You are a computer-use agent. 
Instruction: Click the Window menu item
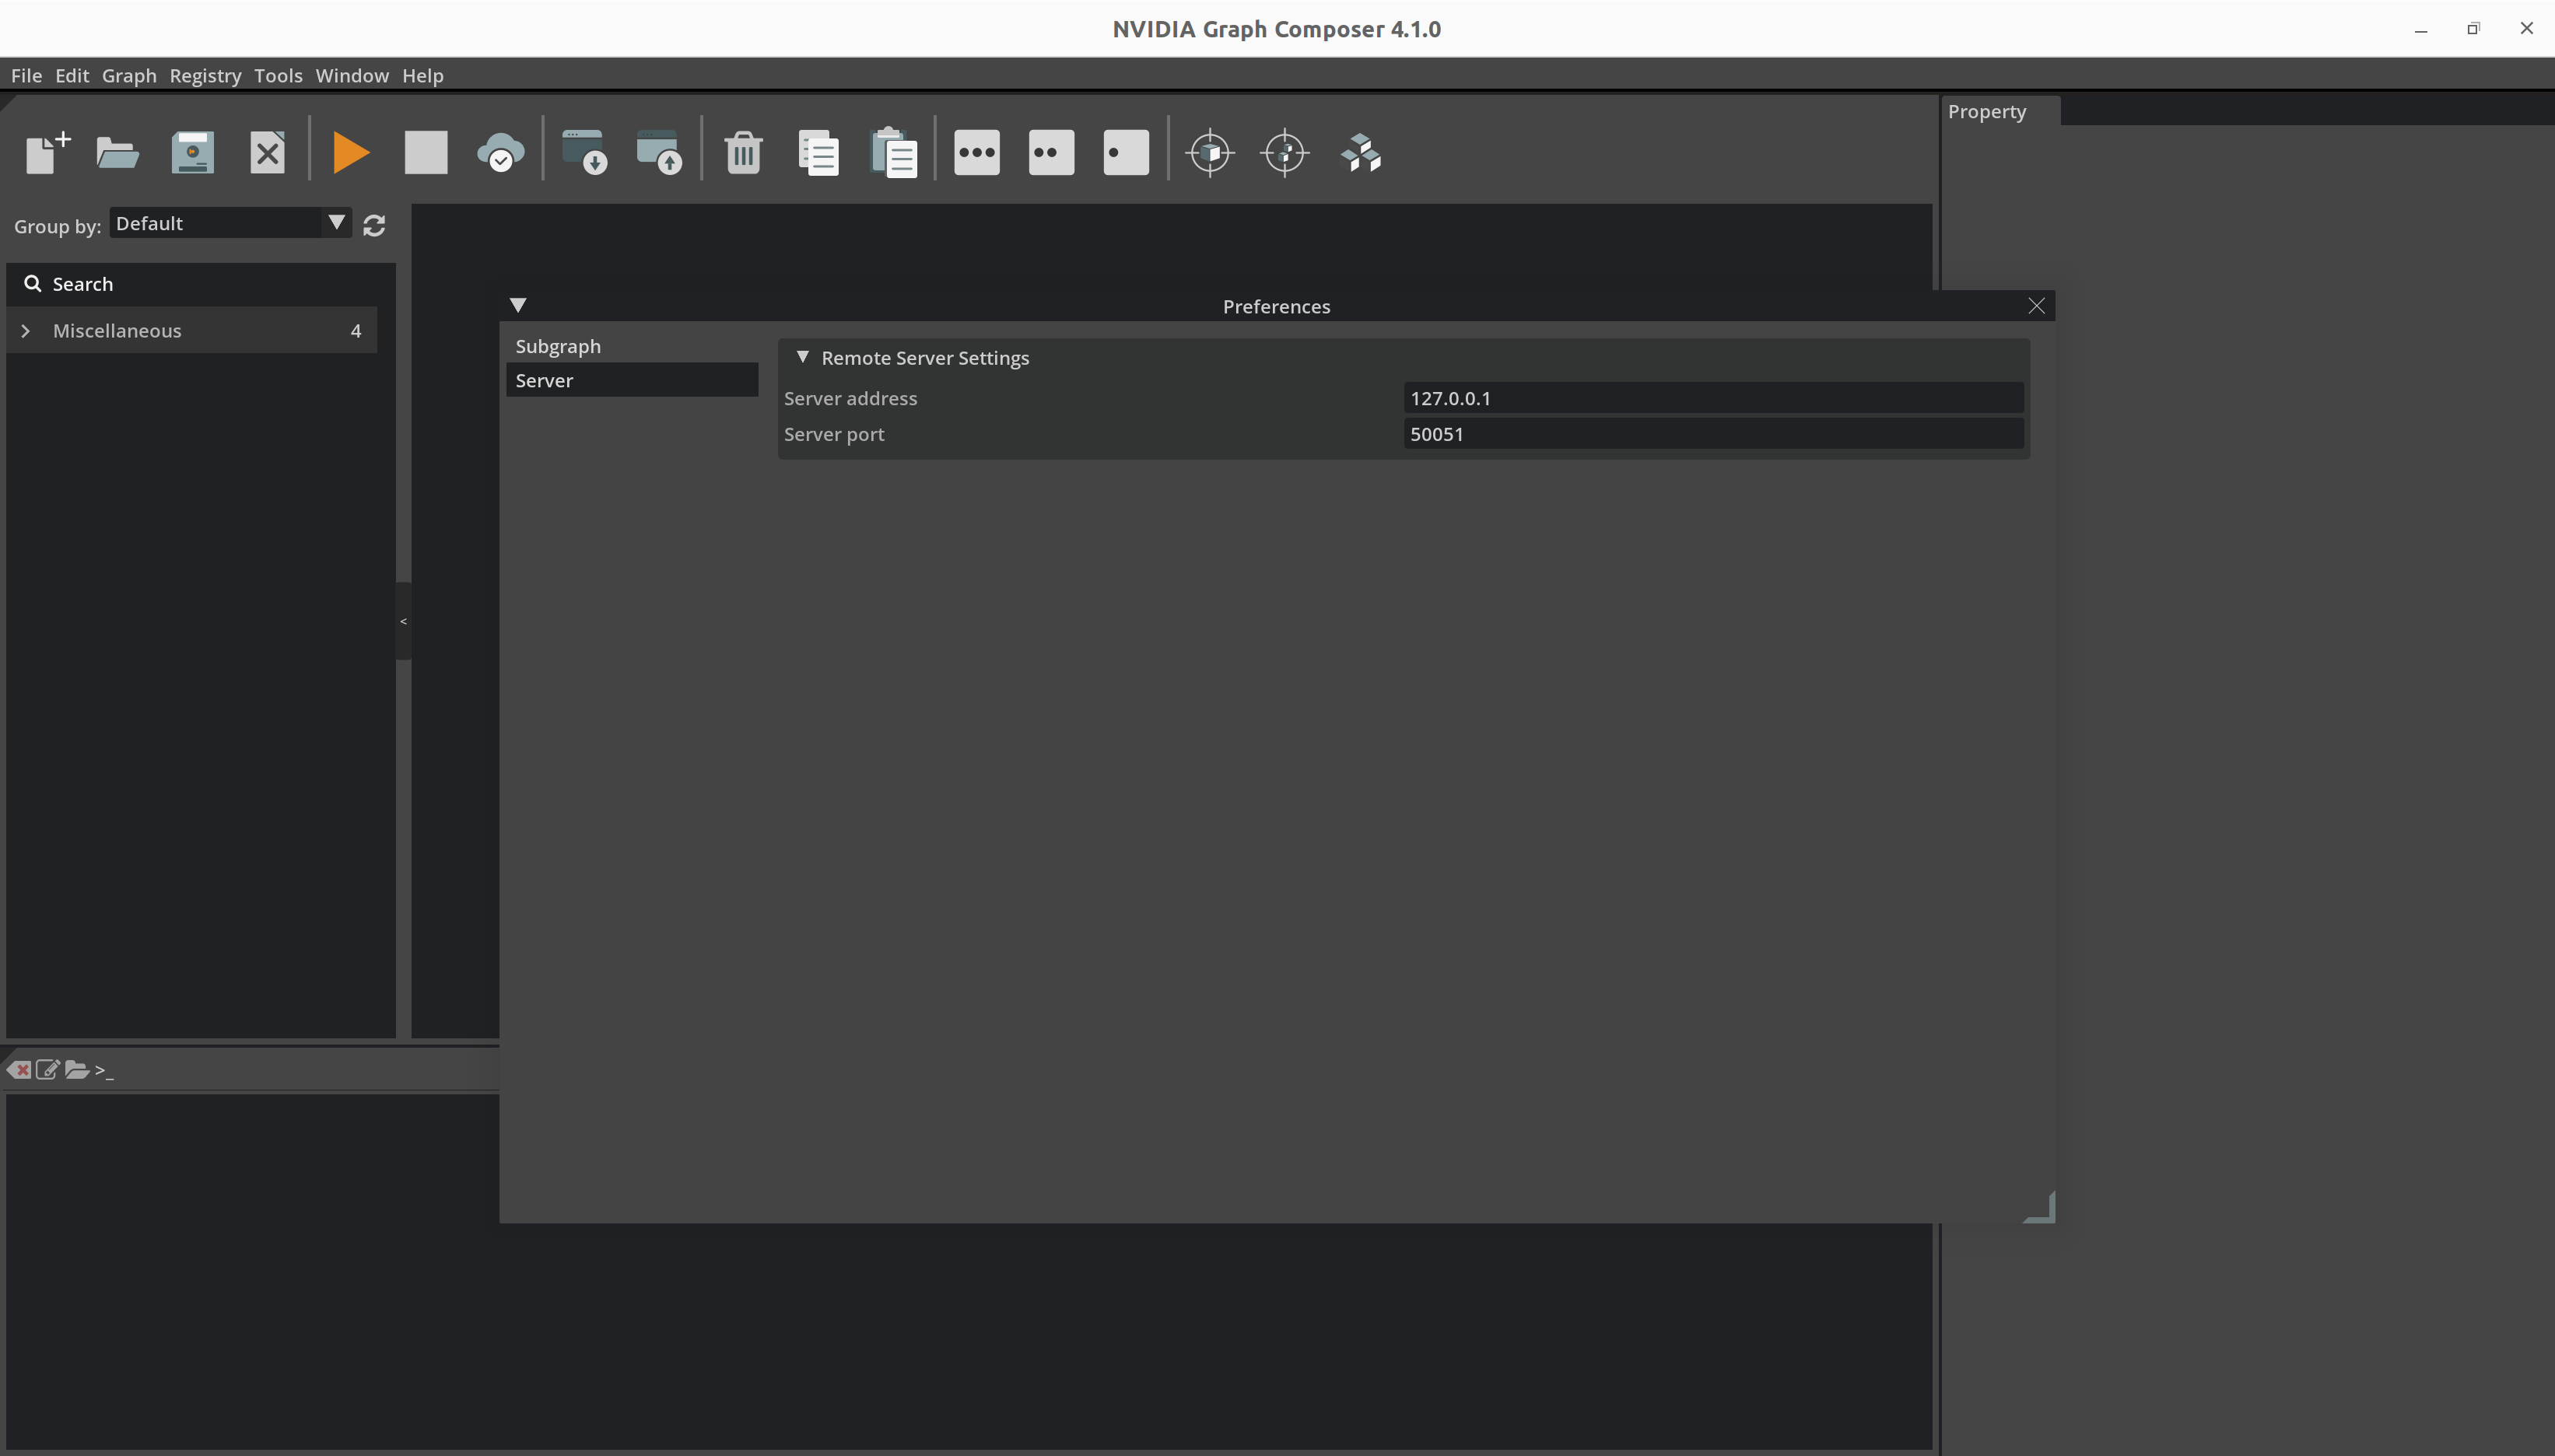[x=351, y=75]
